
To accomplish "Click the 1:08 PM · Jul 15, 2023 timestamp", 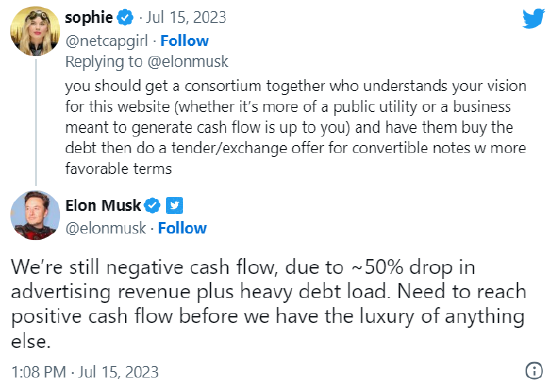I will click(85, 372).
